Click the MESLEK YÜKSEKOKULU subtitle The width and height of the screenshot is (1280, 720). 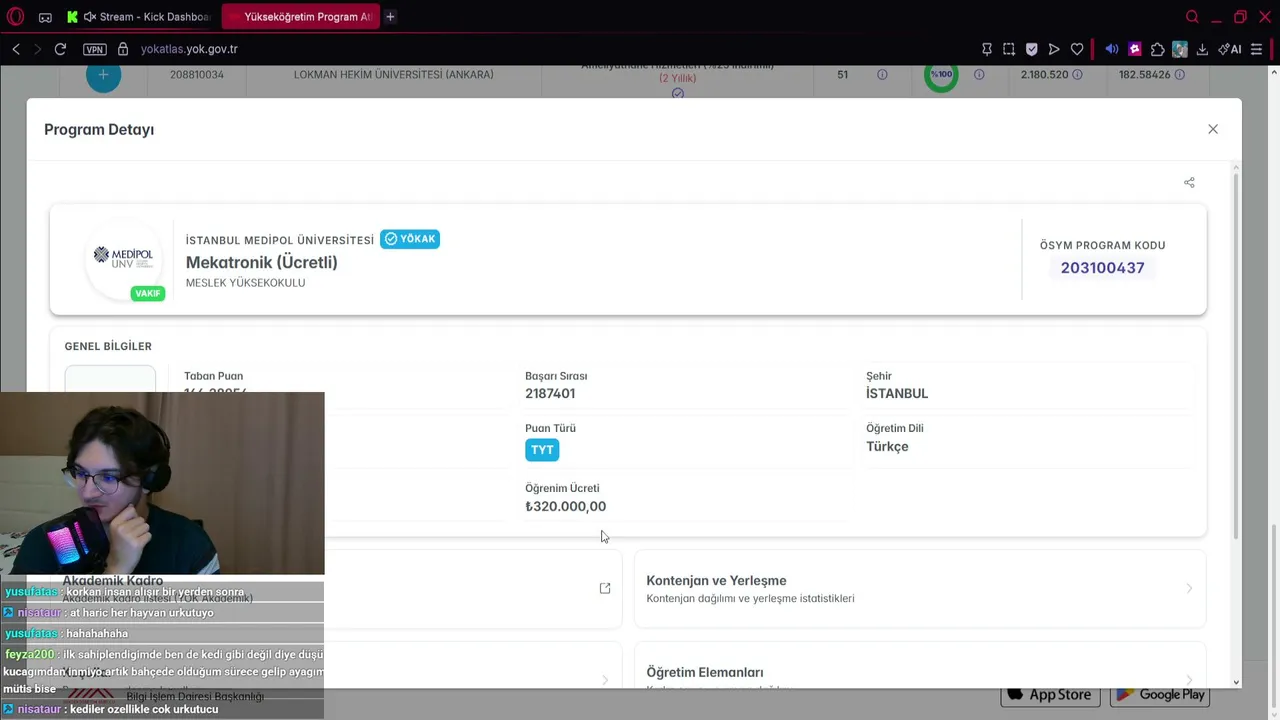[x=246, y=283]
